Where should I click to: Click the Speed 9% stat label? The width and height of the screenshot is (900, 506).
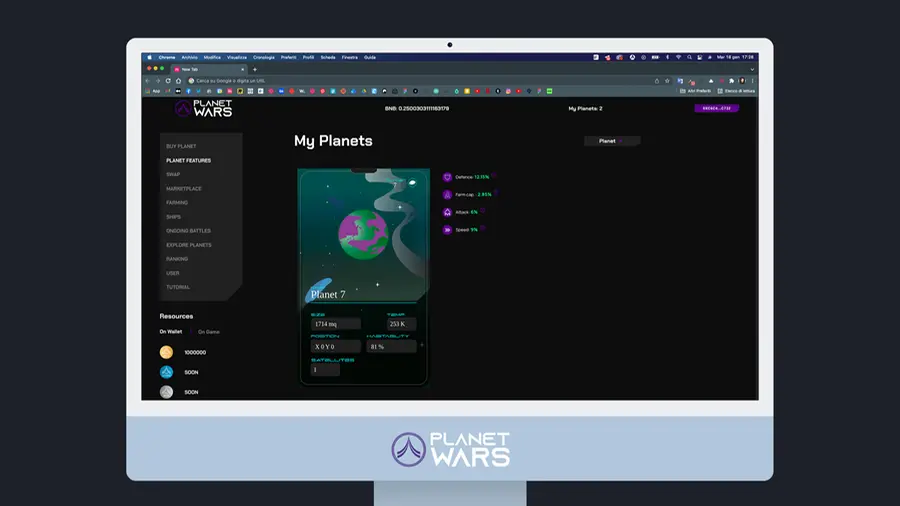[466, 230]
